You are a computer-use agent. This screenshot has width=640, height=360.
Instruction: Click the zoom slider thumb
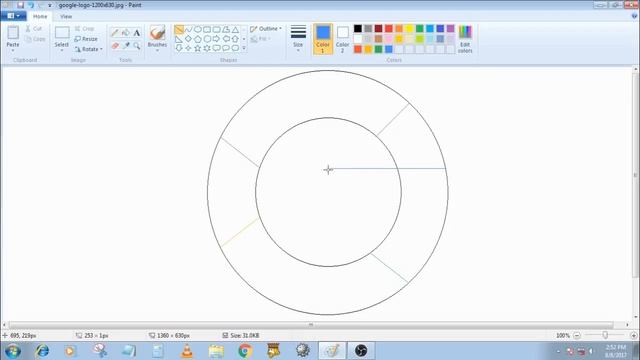coord(605,335)
